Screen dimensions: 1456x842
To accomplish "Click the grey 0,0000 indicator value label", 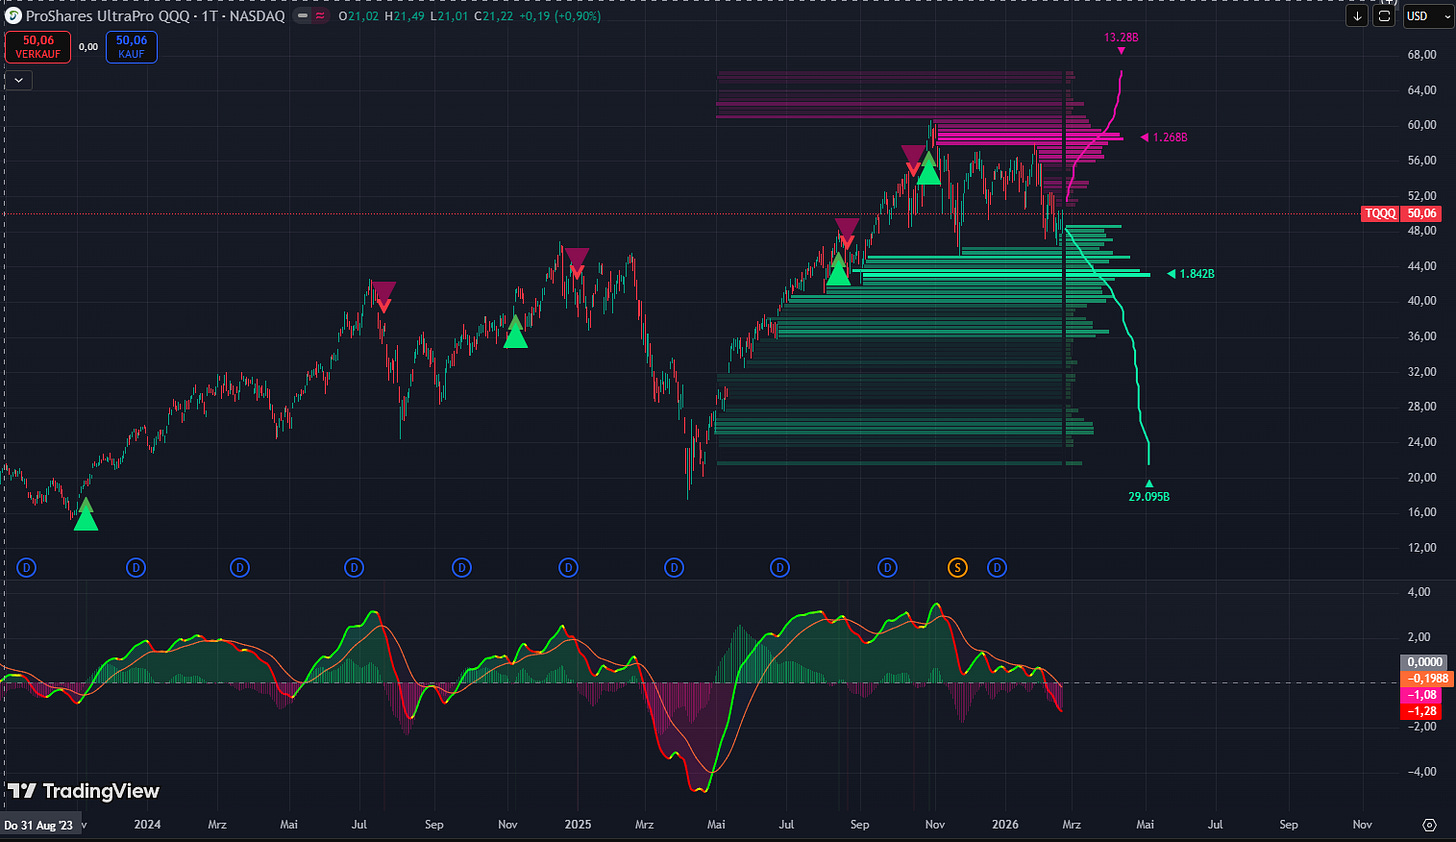I will coord(1425,662).
